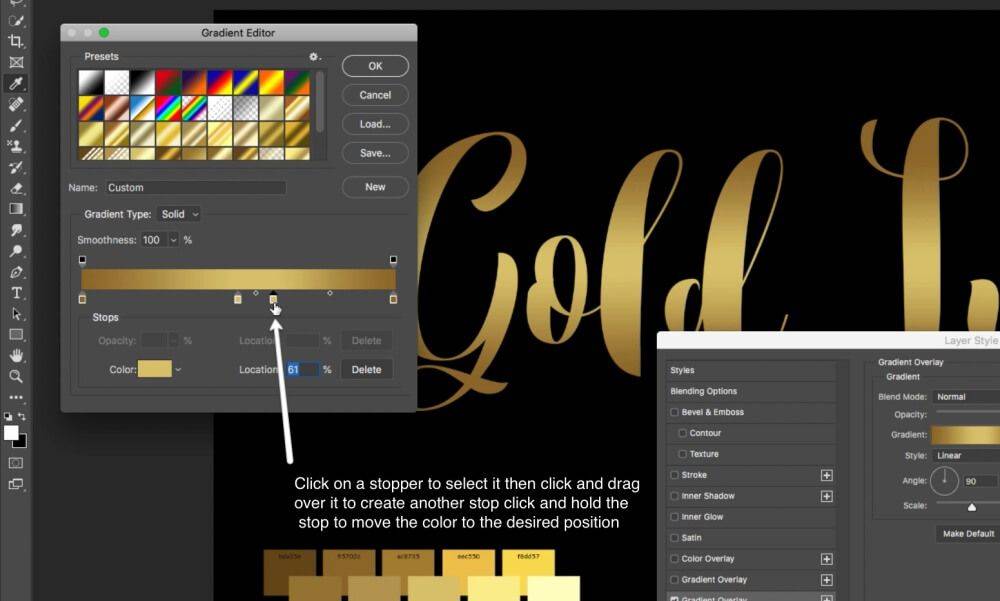The width and height of the screenshot is (1000, 601).
Task: Click OK in Gradient Editor
Action: pos(375,66)
